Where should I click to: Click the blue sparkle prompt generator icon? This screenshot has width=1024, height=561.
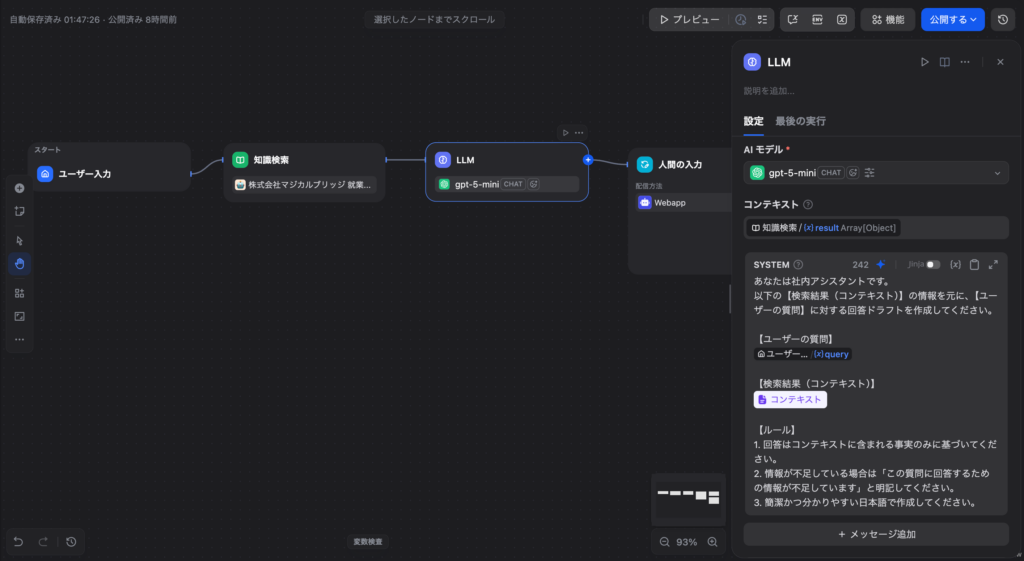coord(881,264)
